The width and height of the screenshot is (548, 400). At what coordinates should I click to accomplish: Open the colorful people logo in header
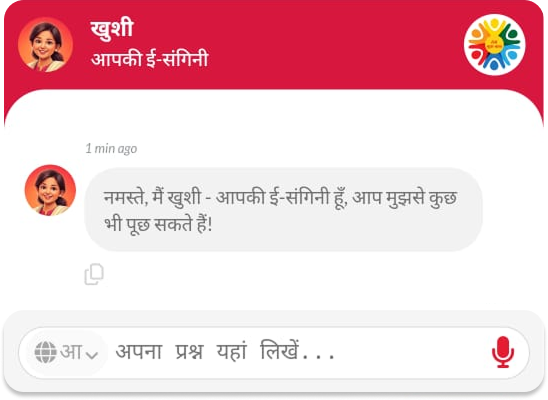coord(494,45)
